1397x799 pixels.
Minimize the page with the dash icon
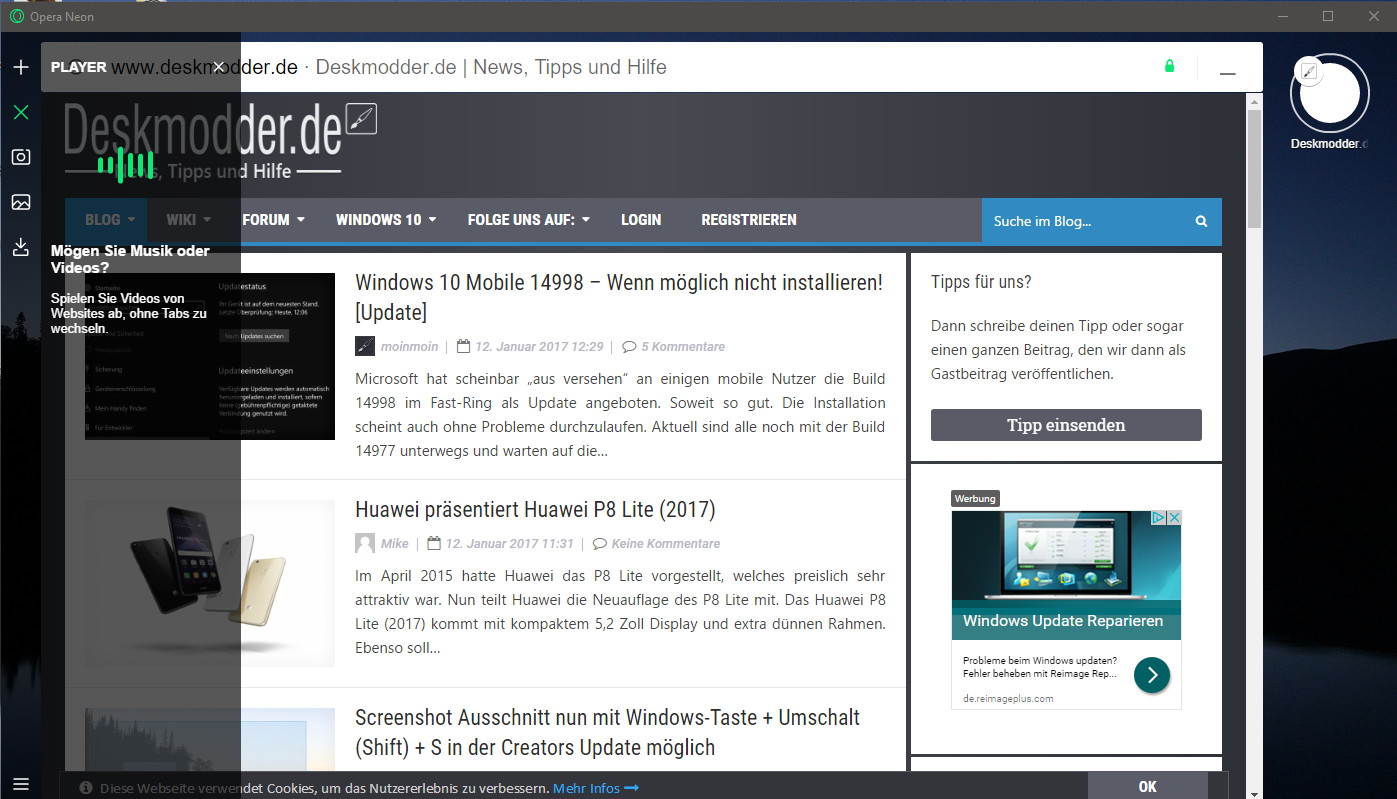click(x=1228, y=75)
